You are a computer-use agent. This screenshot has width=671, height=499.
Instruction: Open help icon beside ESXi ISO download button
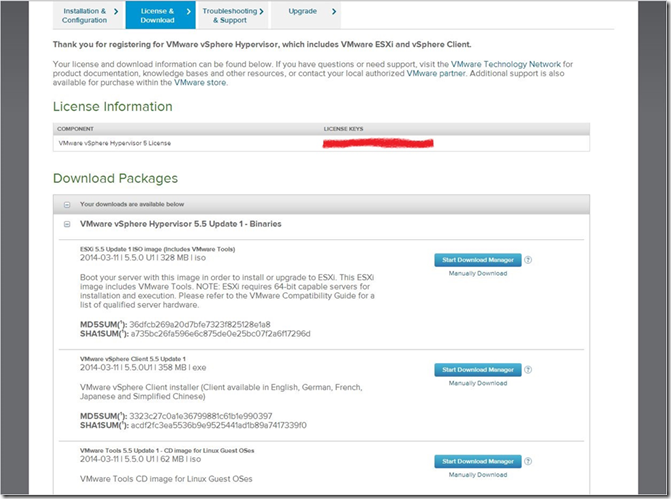[x=528, y=260]
